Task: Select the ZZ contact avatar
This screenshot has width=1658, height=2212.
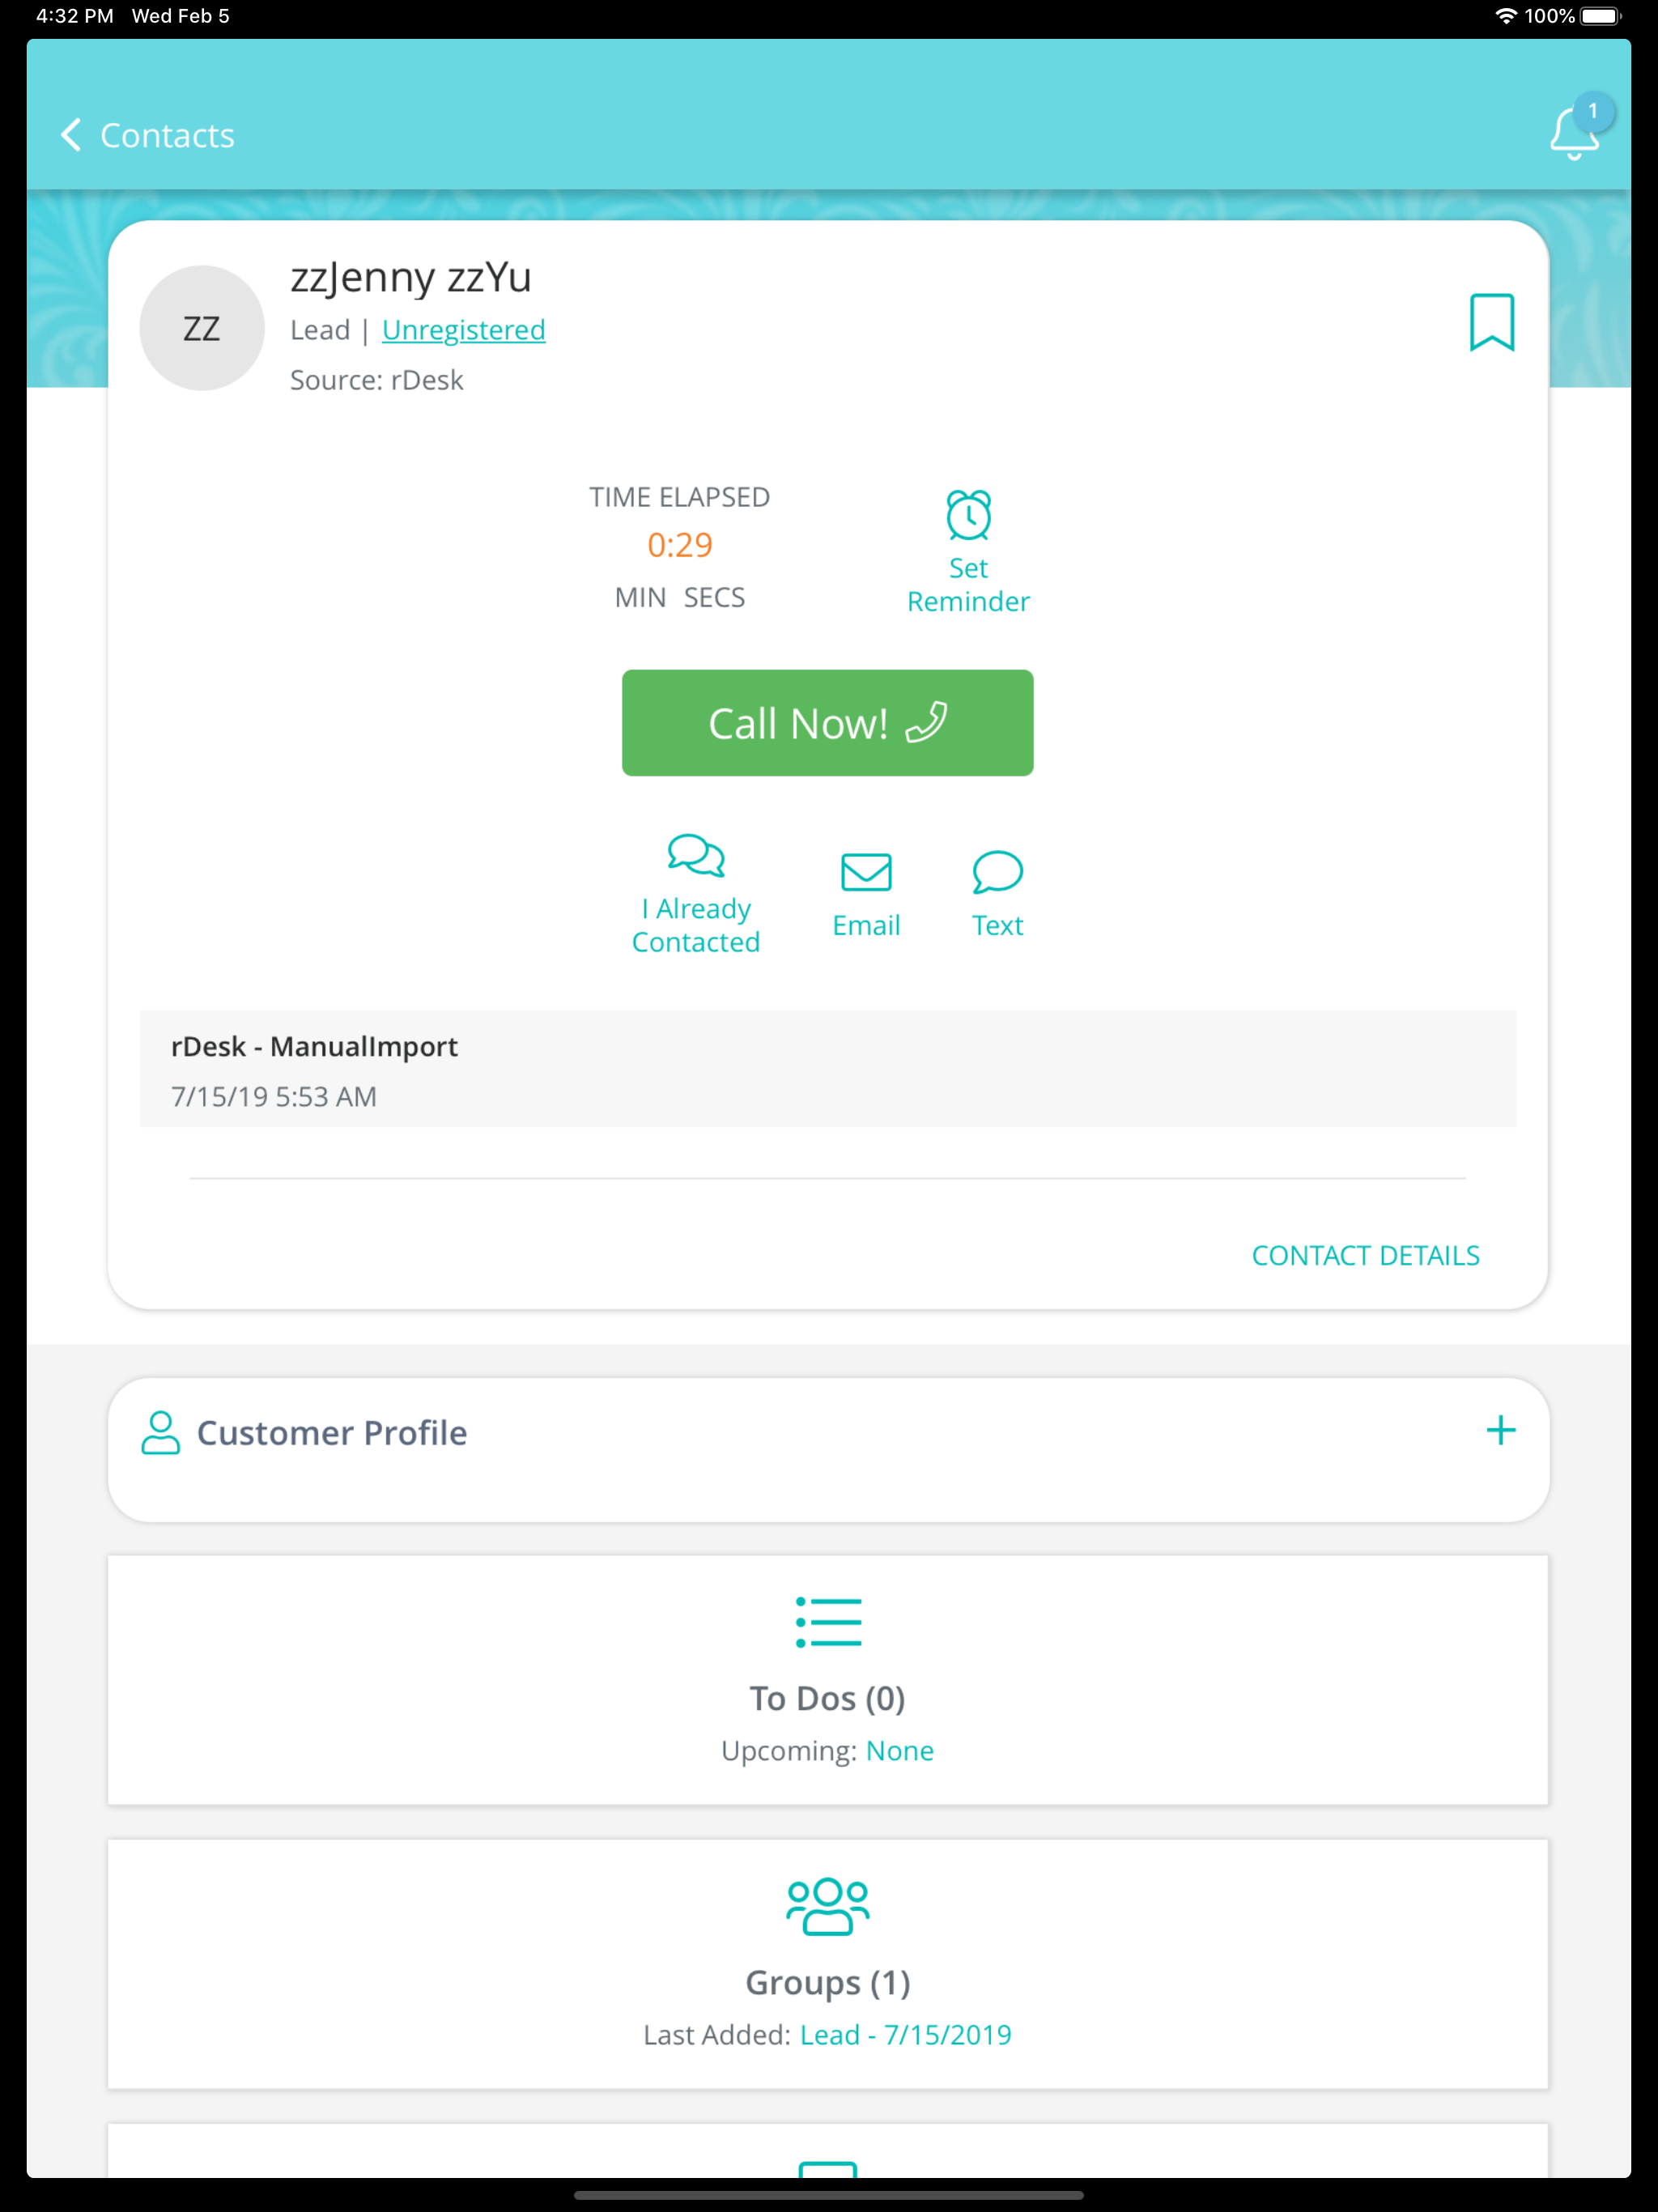Action: pos(202,328)
